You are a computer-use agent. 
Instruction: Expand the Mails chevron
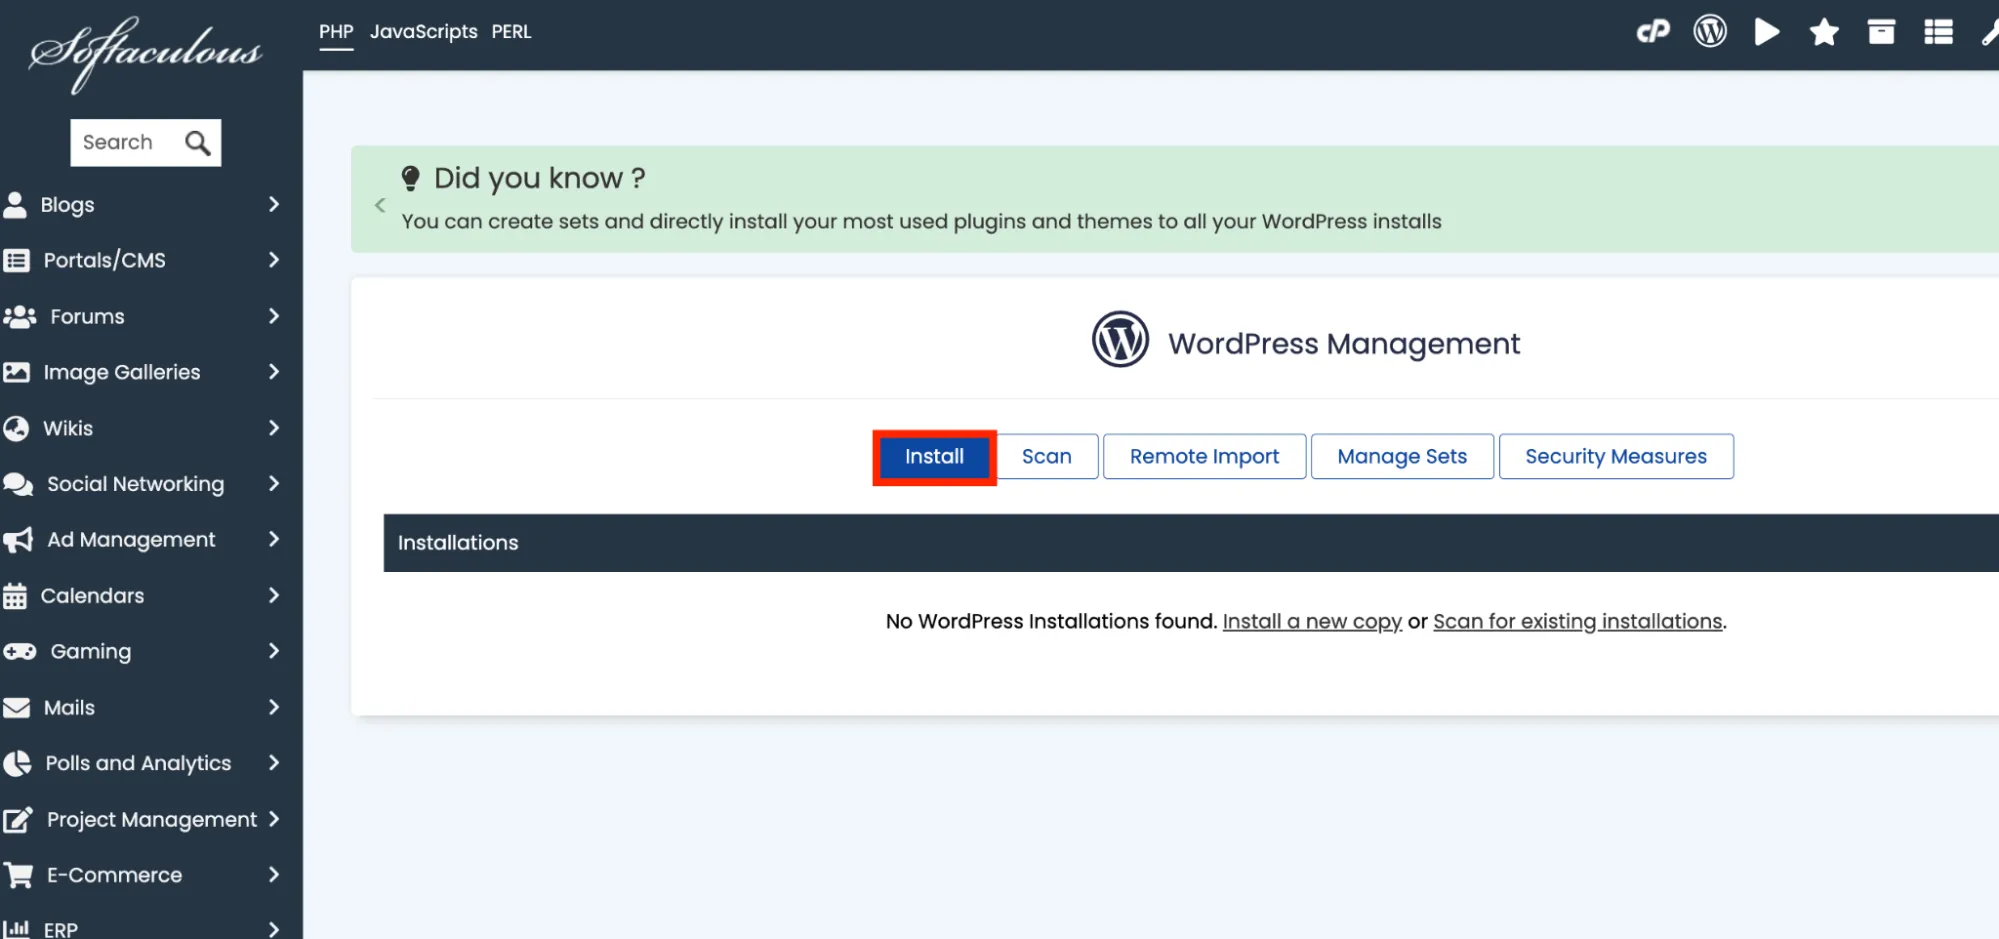274,708
